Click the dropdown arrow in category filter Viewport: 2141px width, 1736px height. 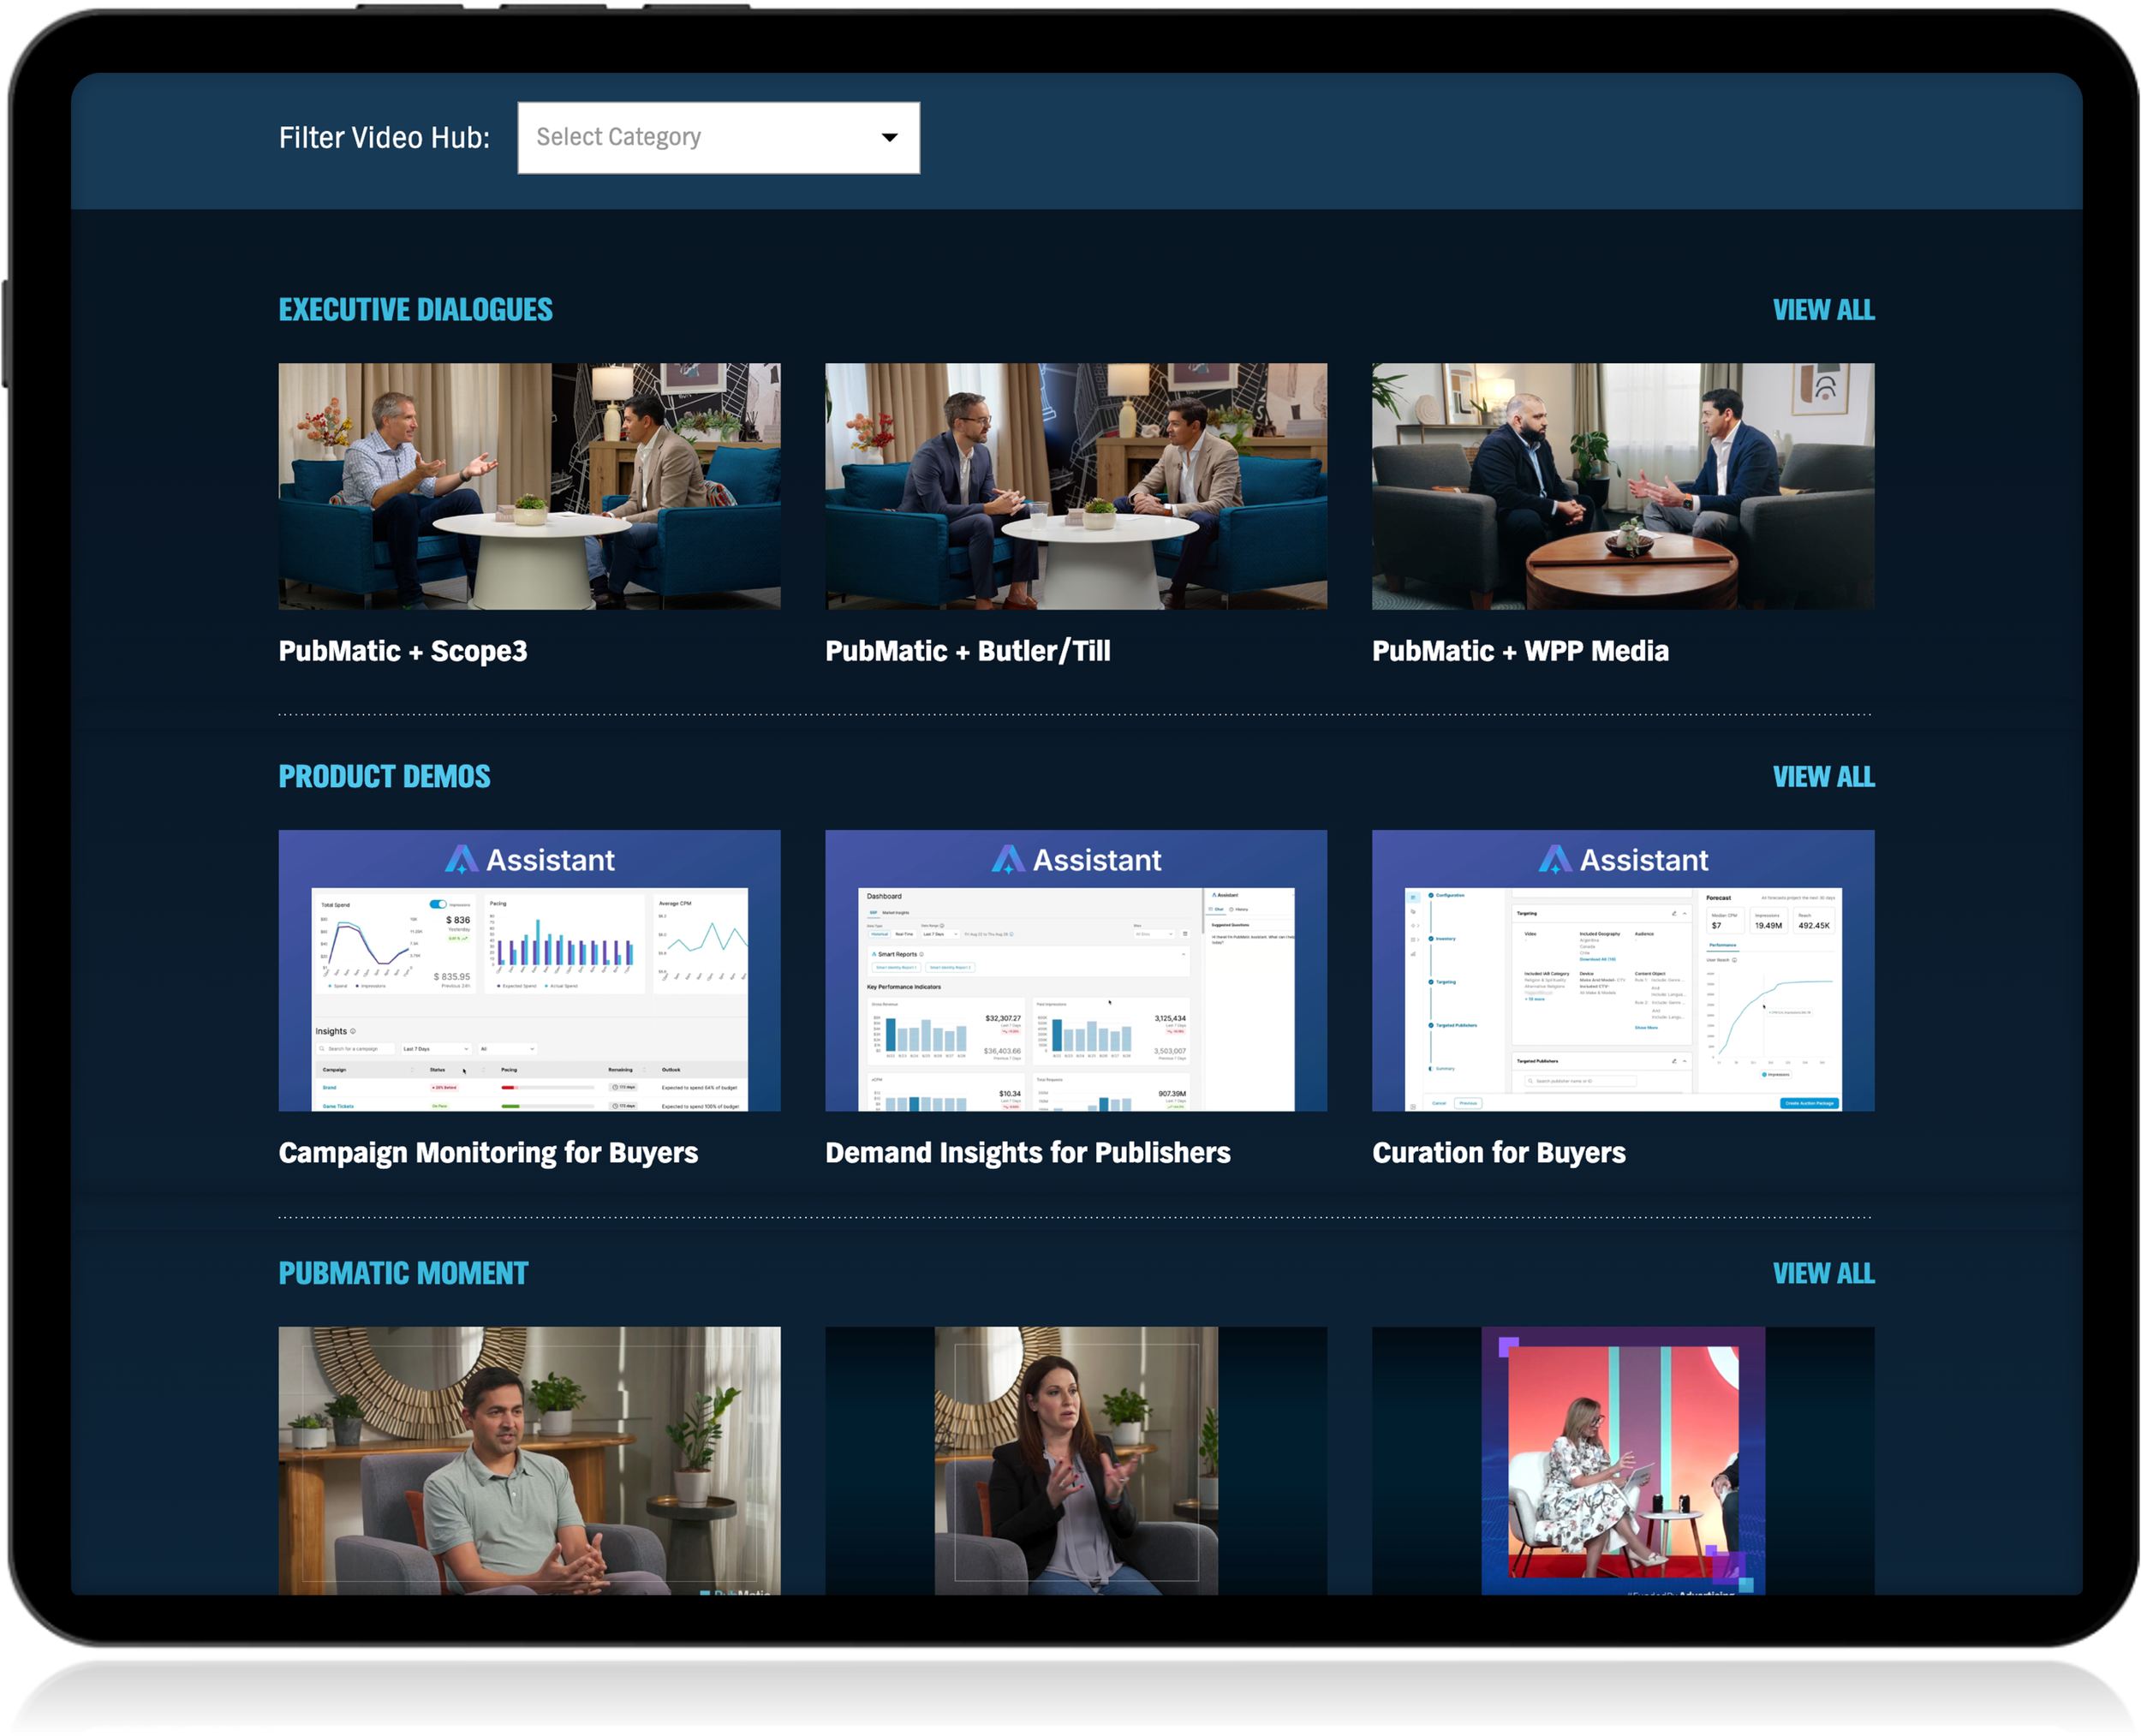coord(889,137)
